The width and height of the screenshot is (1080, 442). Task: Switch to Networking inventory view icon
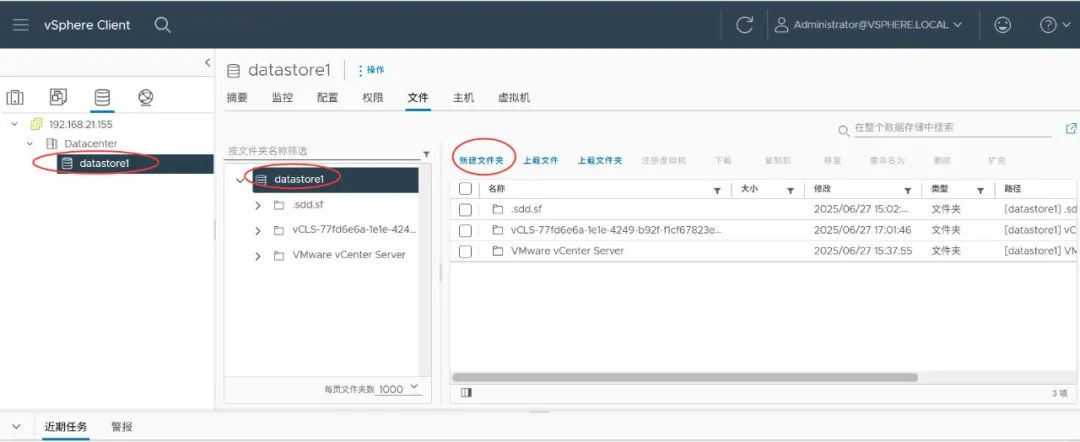click(145, 98)
